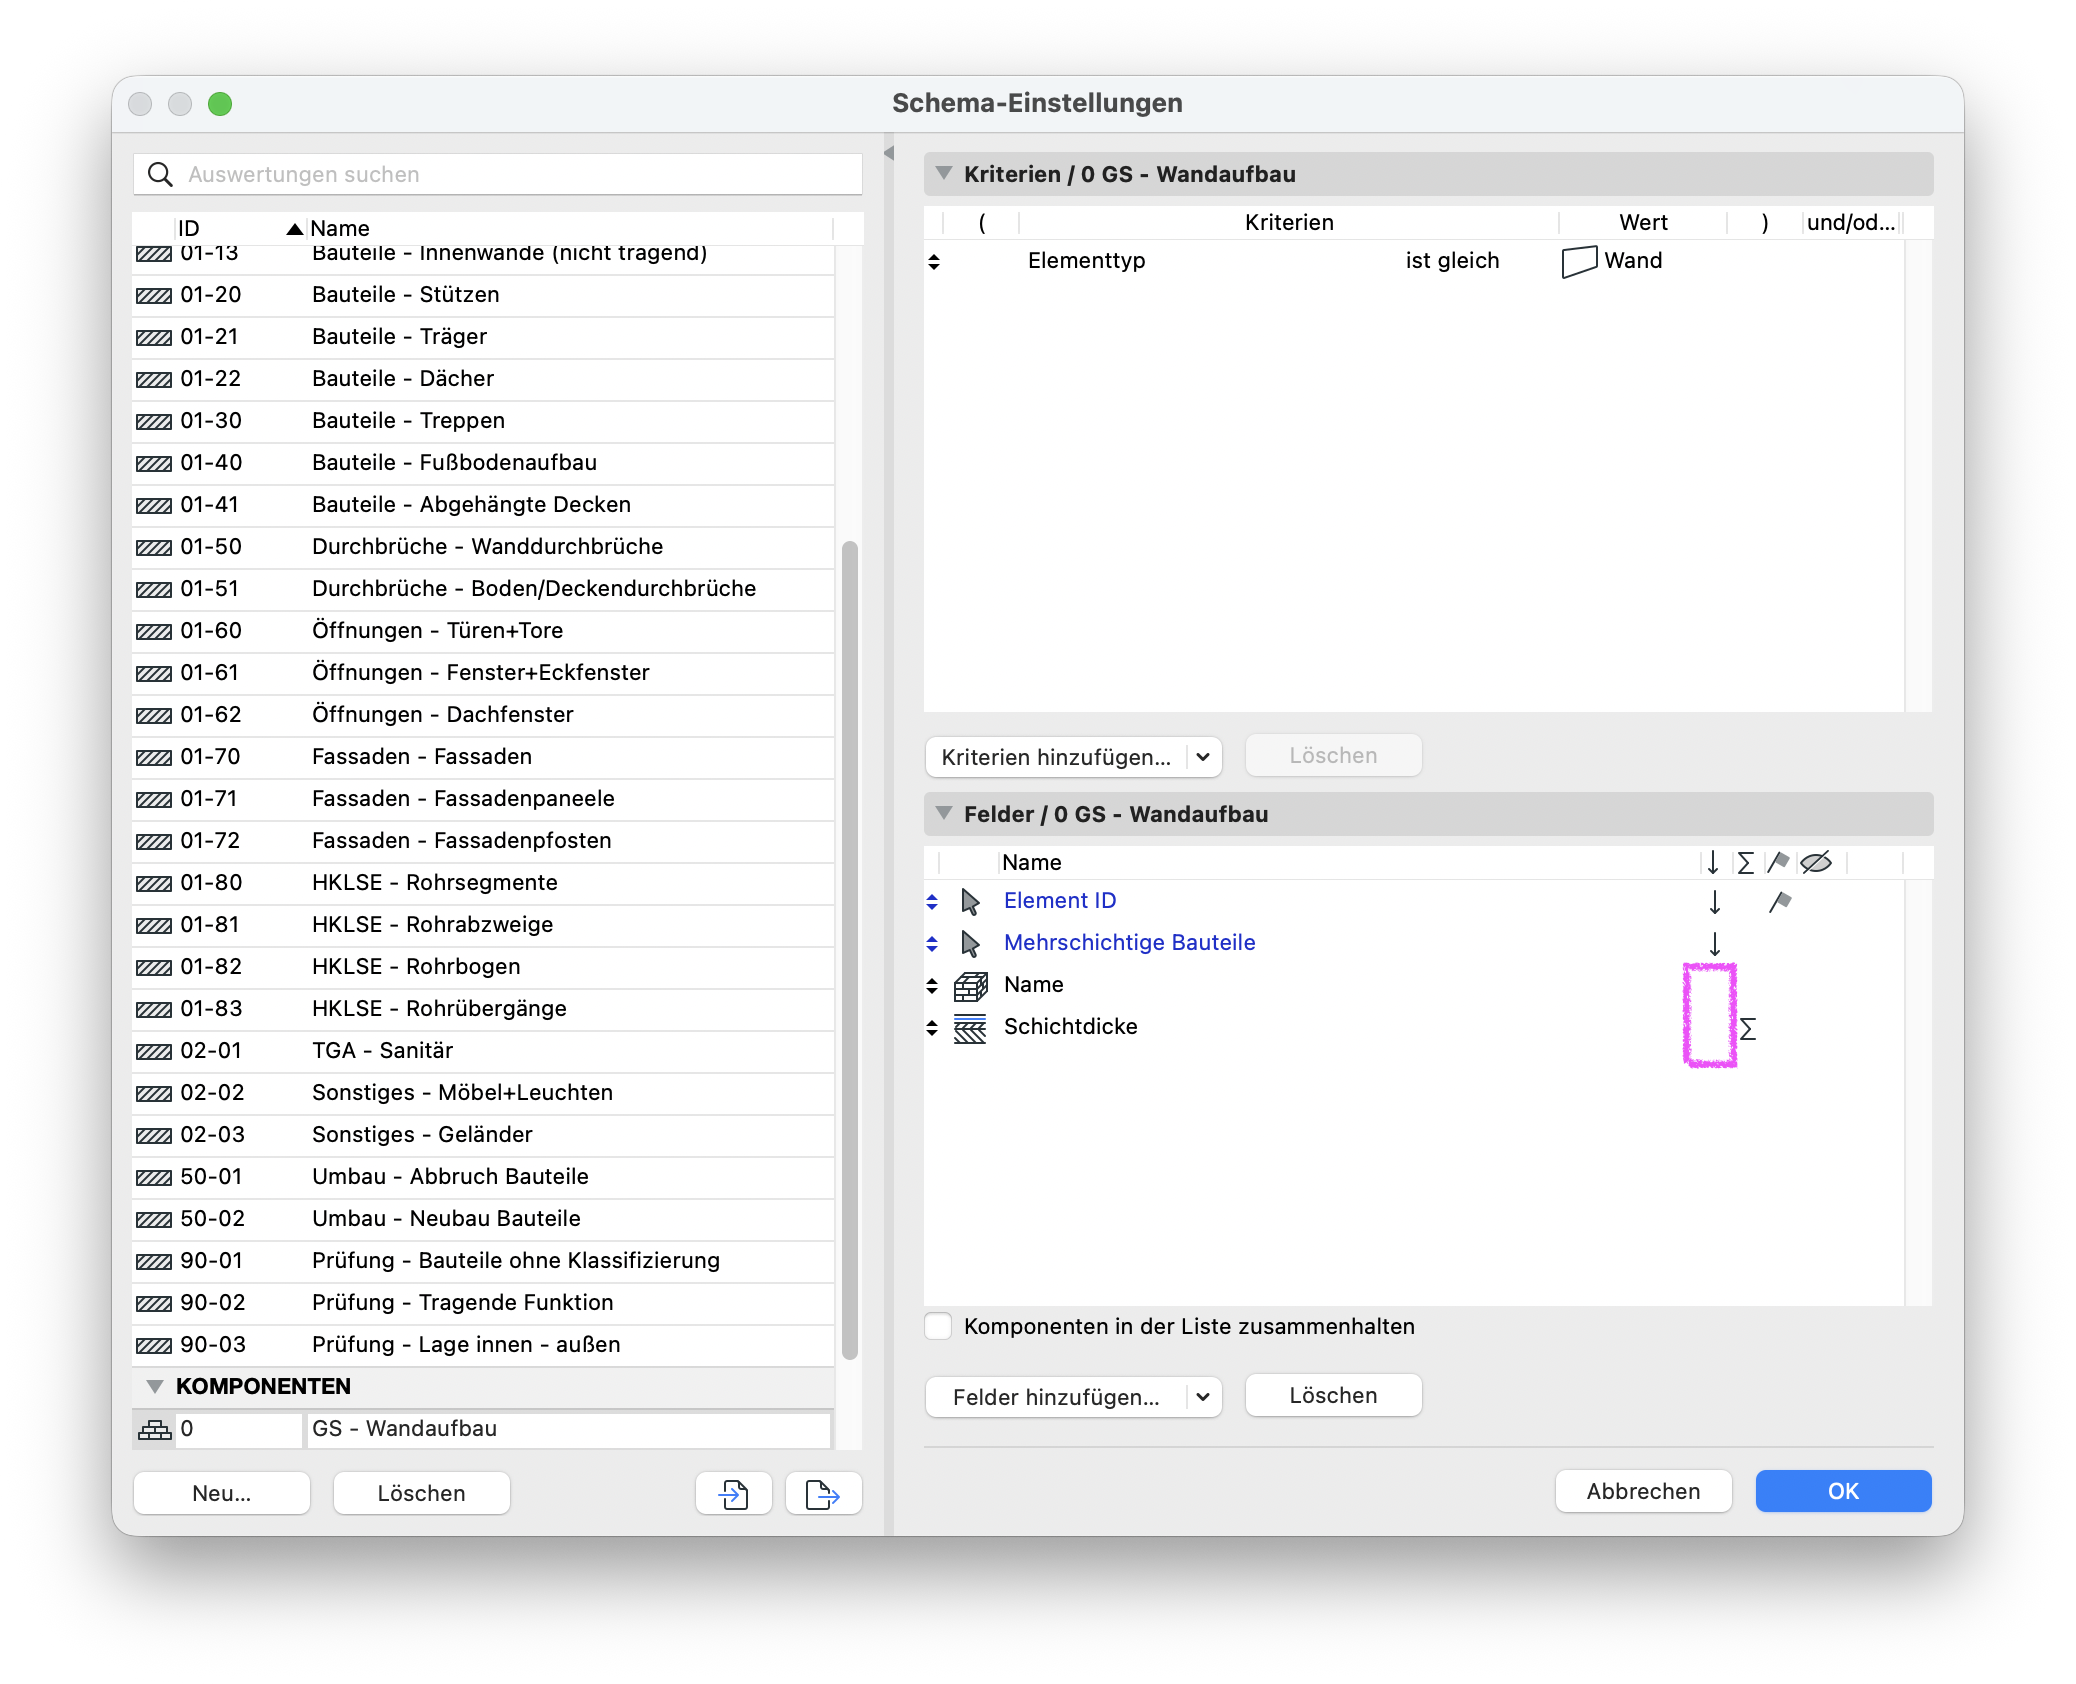The image size is (2076, 1684).
Task: Click the import schema icon button
Action: click(x=733, y=1493)
